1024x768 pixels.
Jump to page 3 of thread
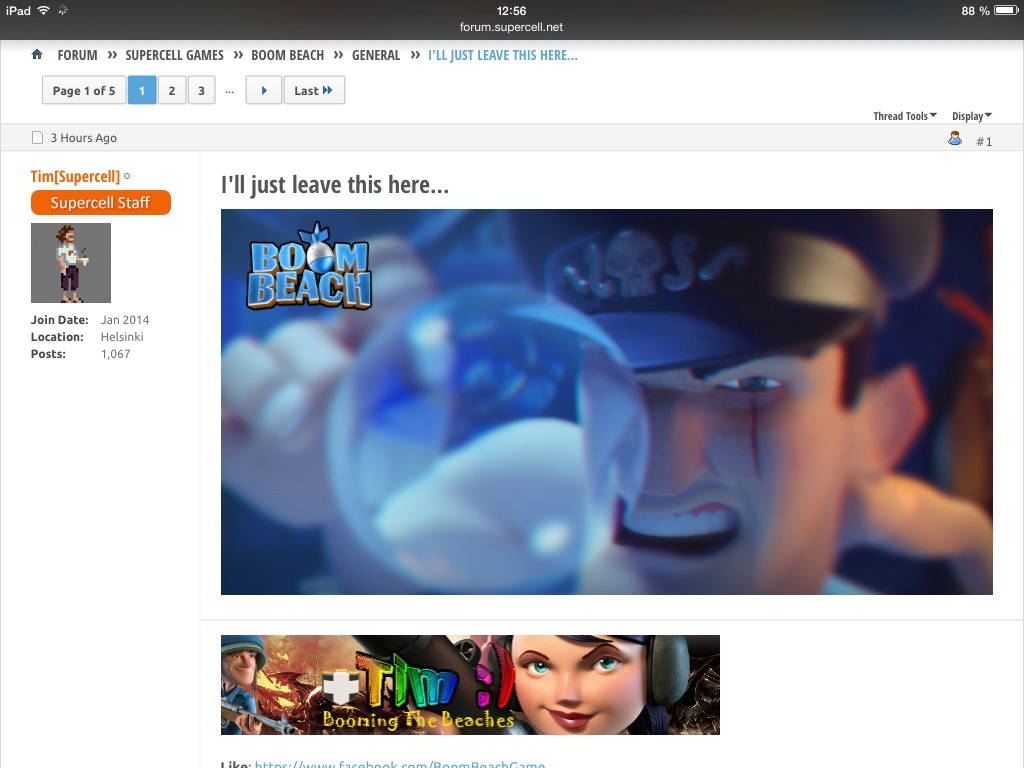[201, 91]
